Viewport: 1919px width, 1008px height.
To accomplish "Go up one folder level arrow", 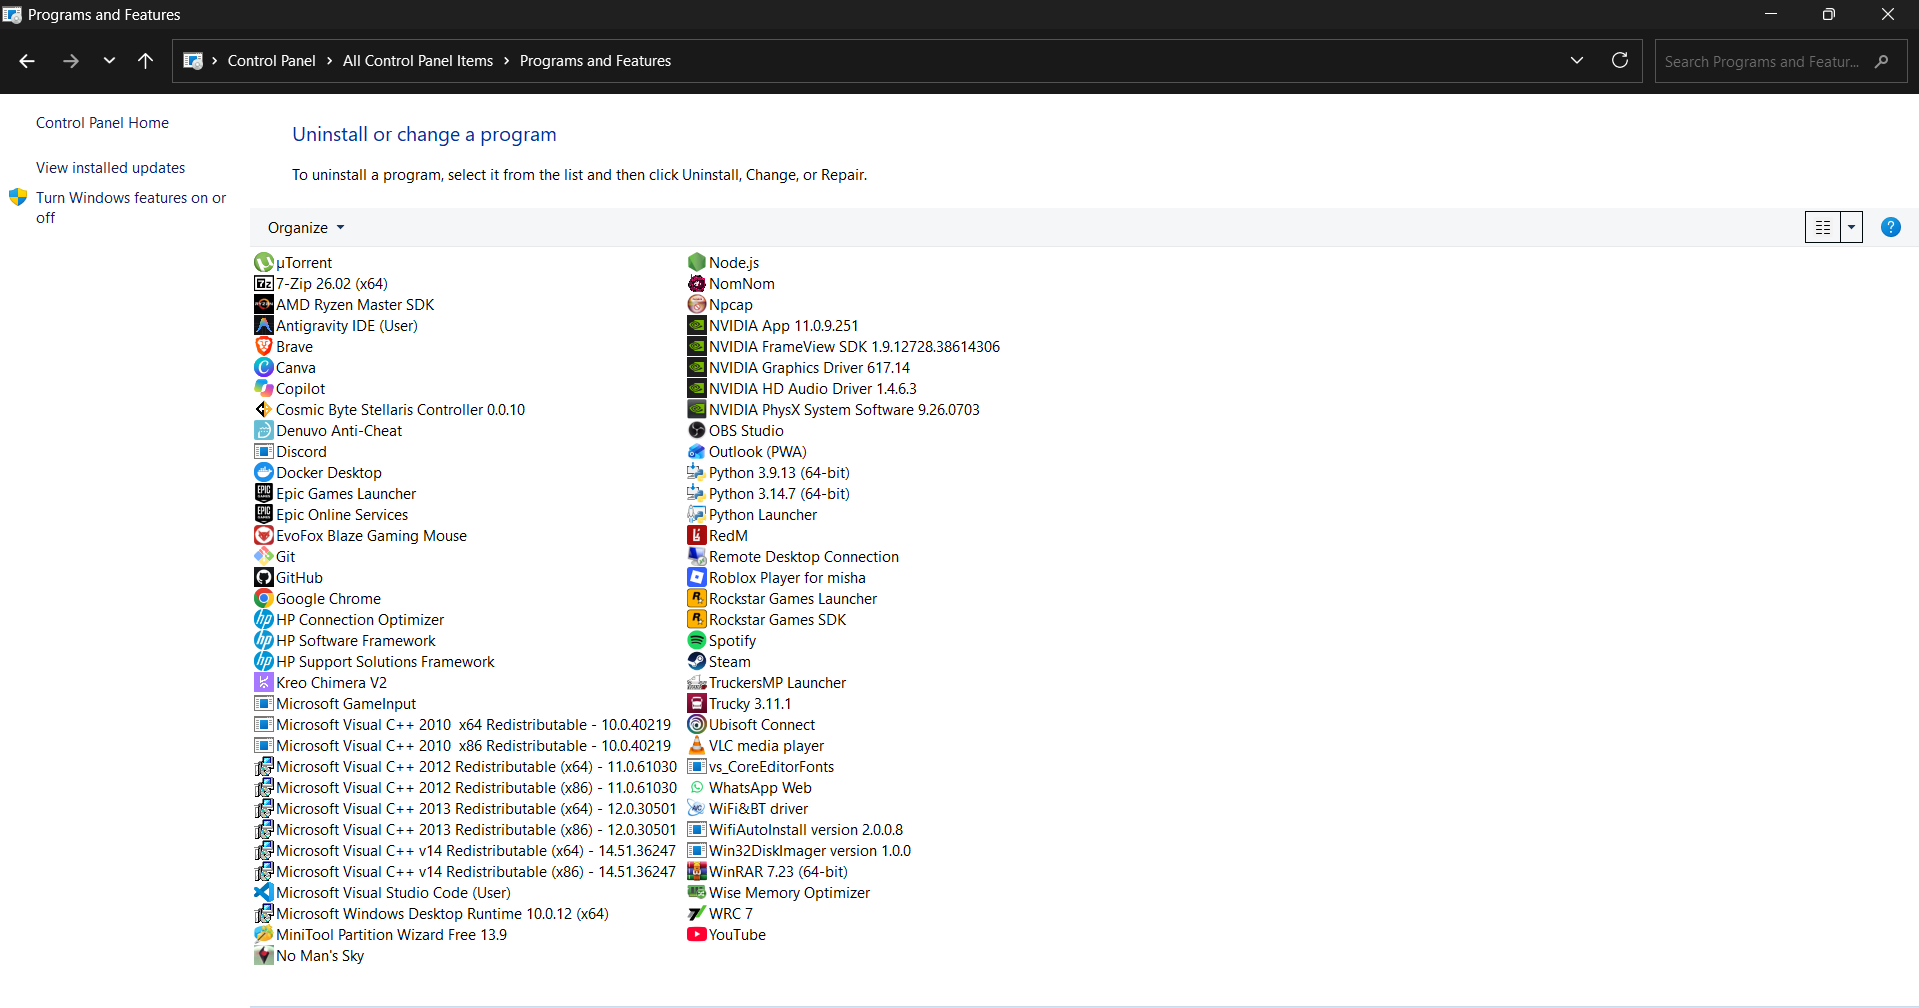I will pyautogui.click(x=146, y=61).
